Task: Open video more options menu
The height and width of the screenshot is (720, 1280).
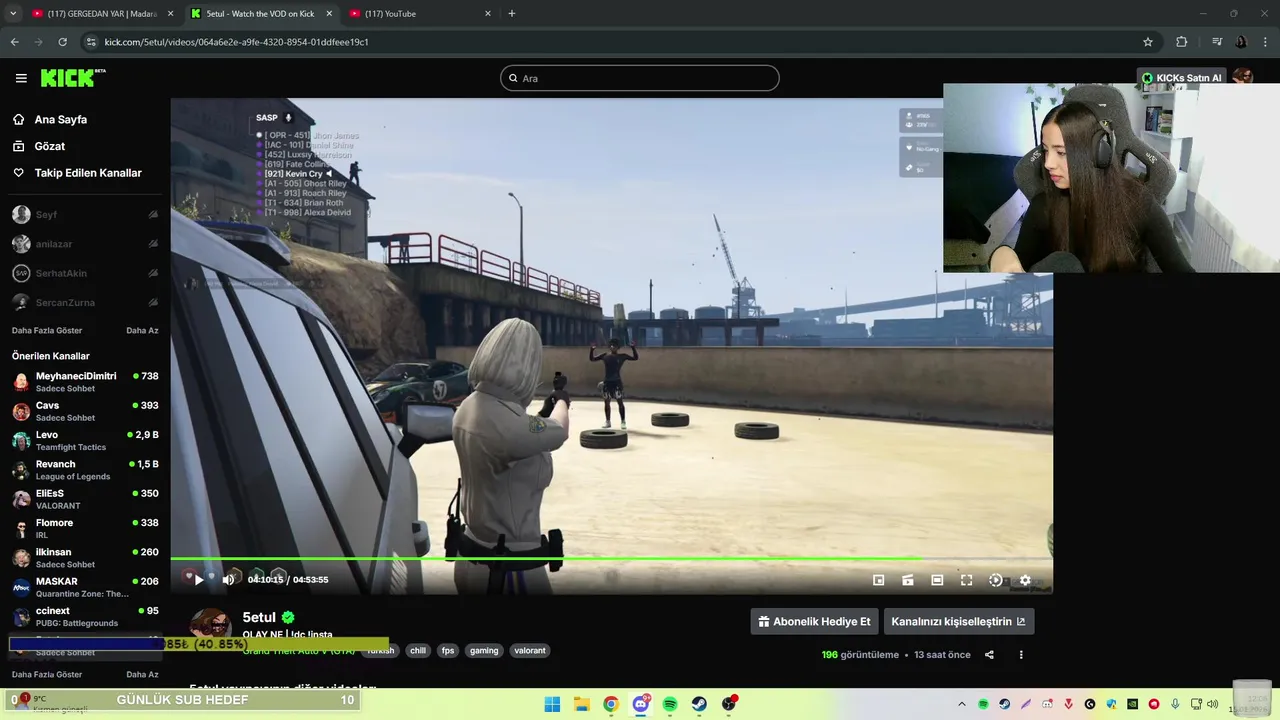Action: pyautogui.click(x=1021, y=655)
